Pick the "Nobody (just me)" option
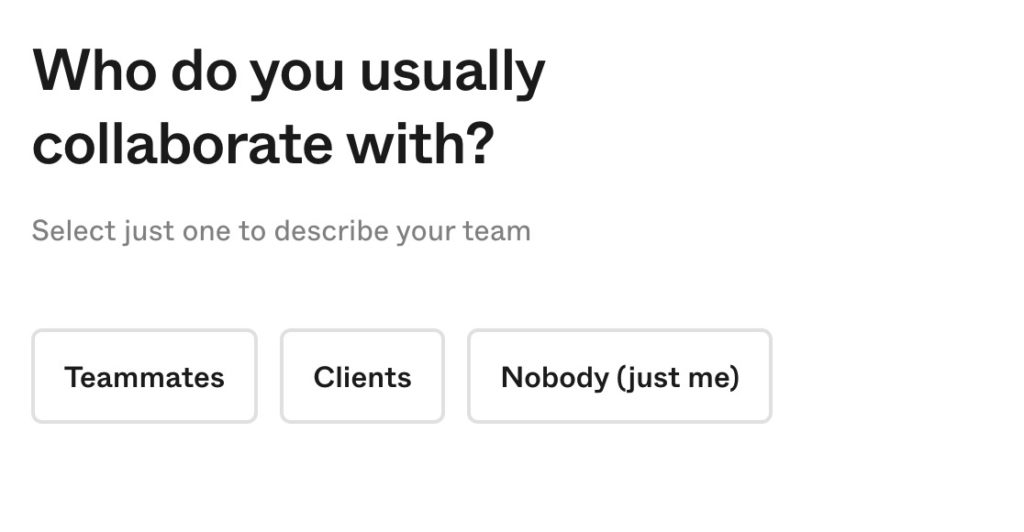Image resolution: width=1024 pixels, height=532 pixels. pos(619,377)
